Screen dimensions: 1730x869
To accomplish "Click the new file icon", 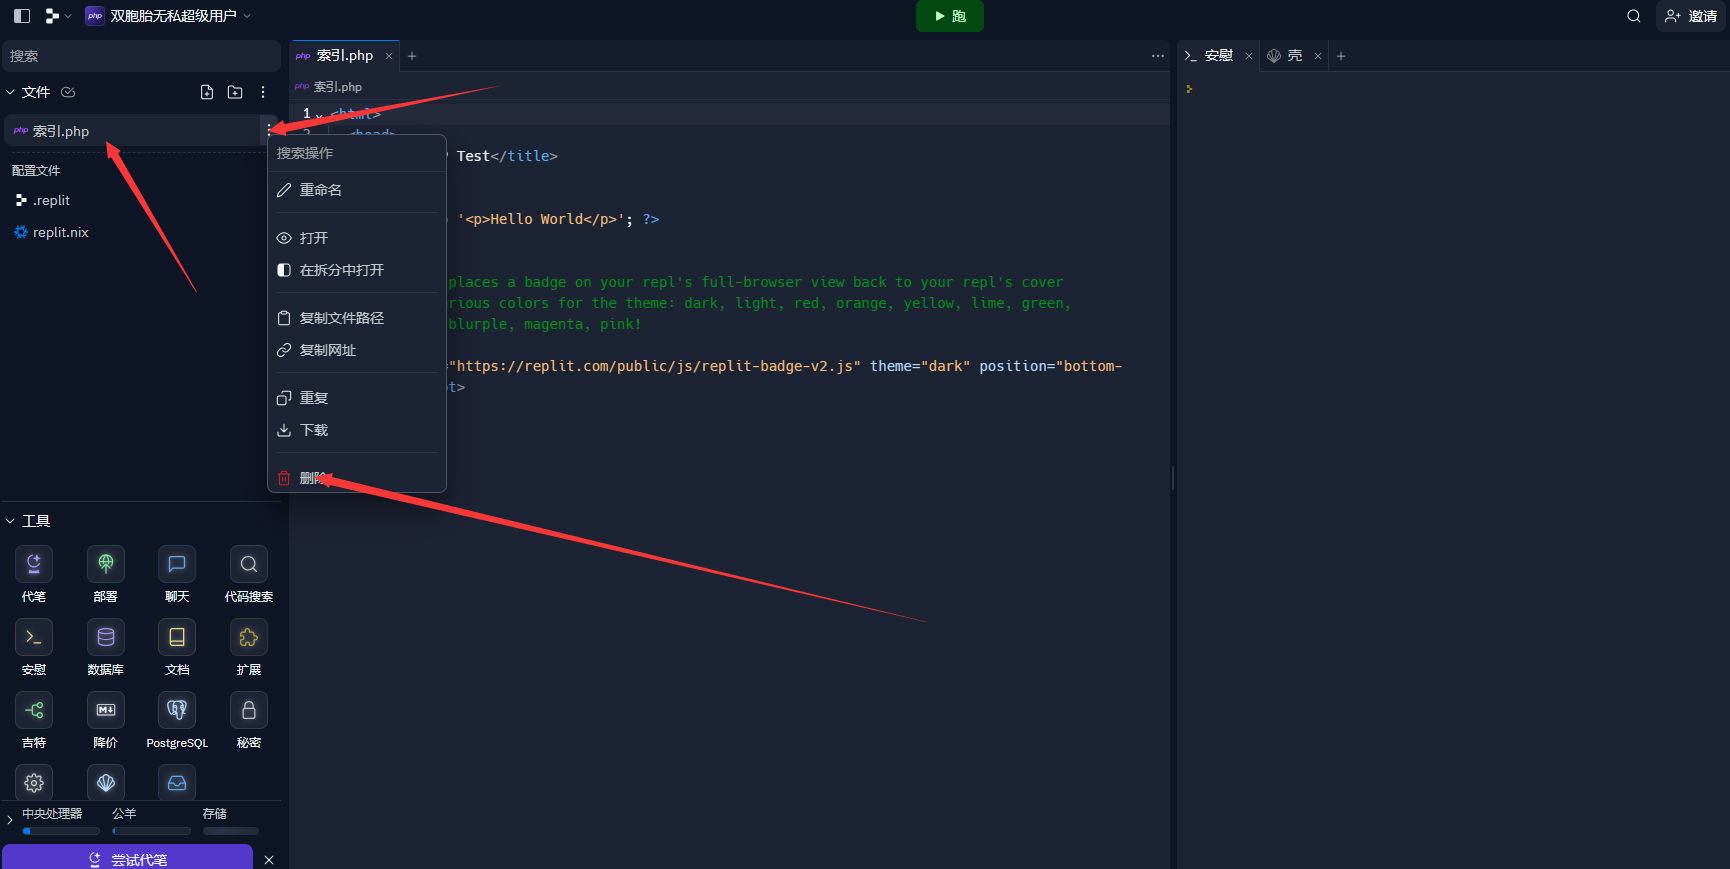I will (207, 92).
